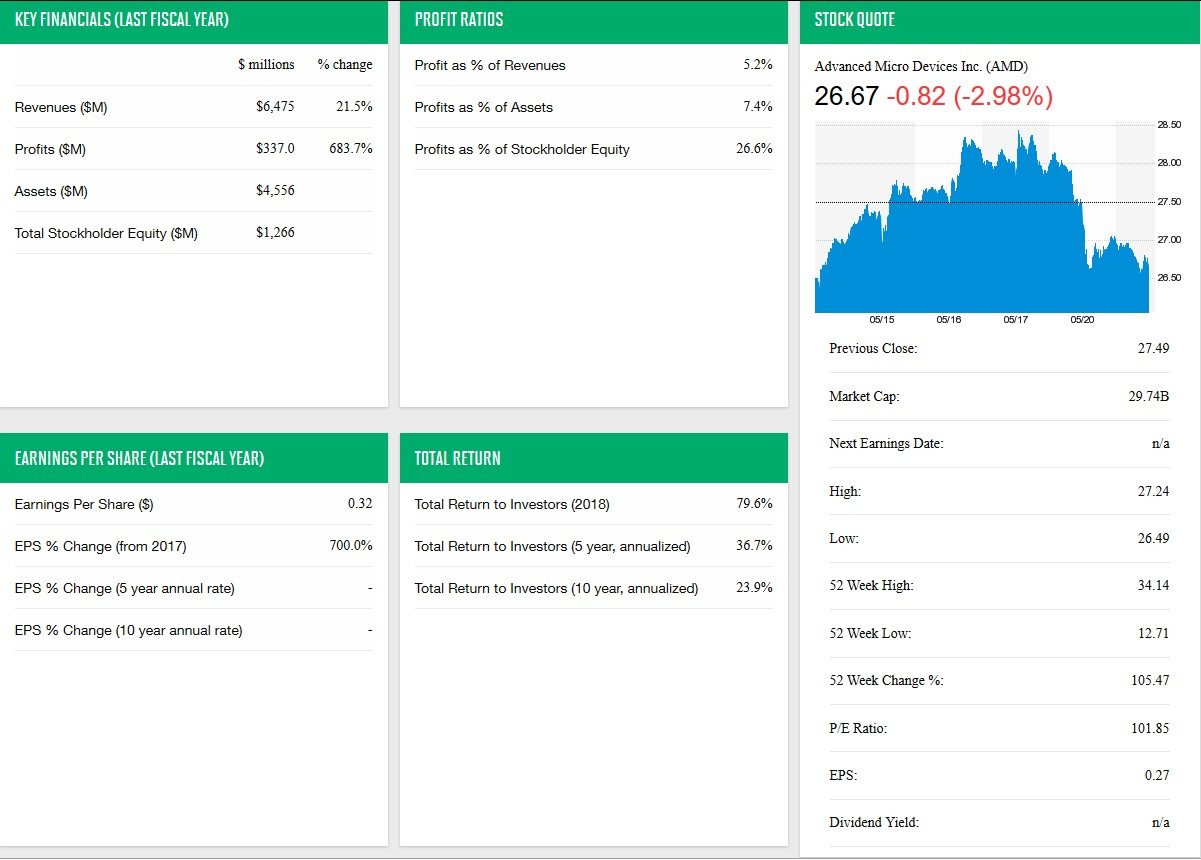Screen dimensions: 1201x860
Task: Select the Profits ($M) row label
Action: click(x=50, y=150)
